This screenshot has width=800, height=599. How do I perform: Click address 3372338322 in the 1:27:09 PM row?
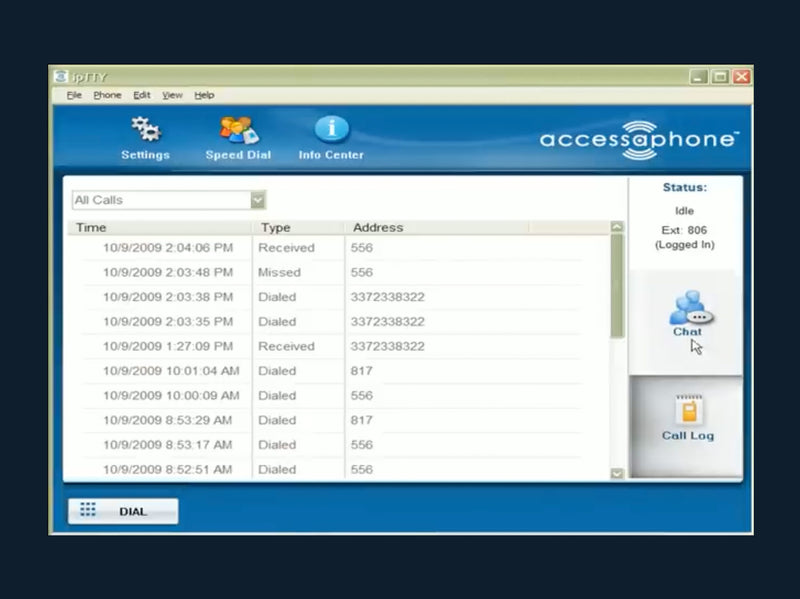tap(387, 346)
